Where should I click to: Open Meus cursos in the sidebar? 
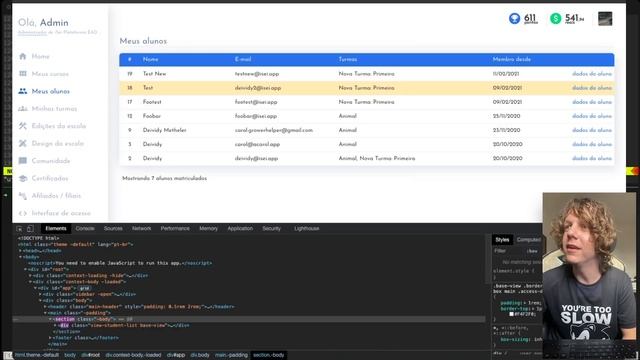(x=50, y=74)
